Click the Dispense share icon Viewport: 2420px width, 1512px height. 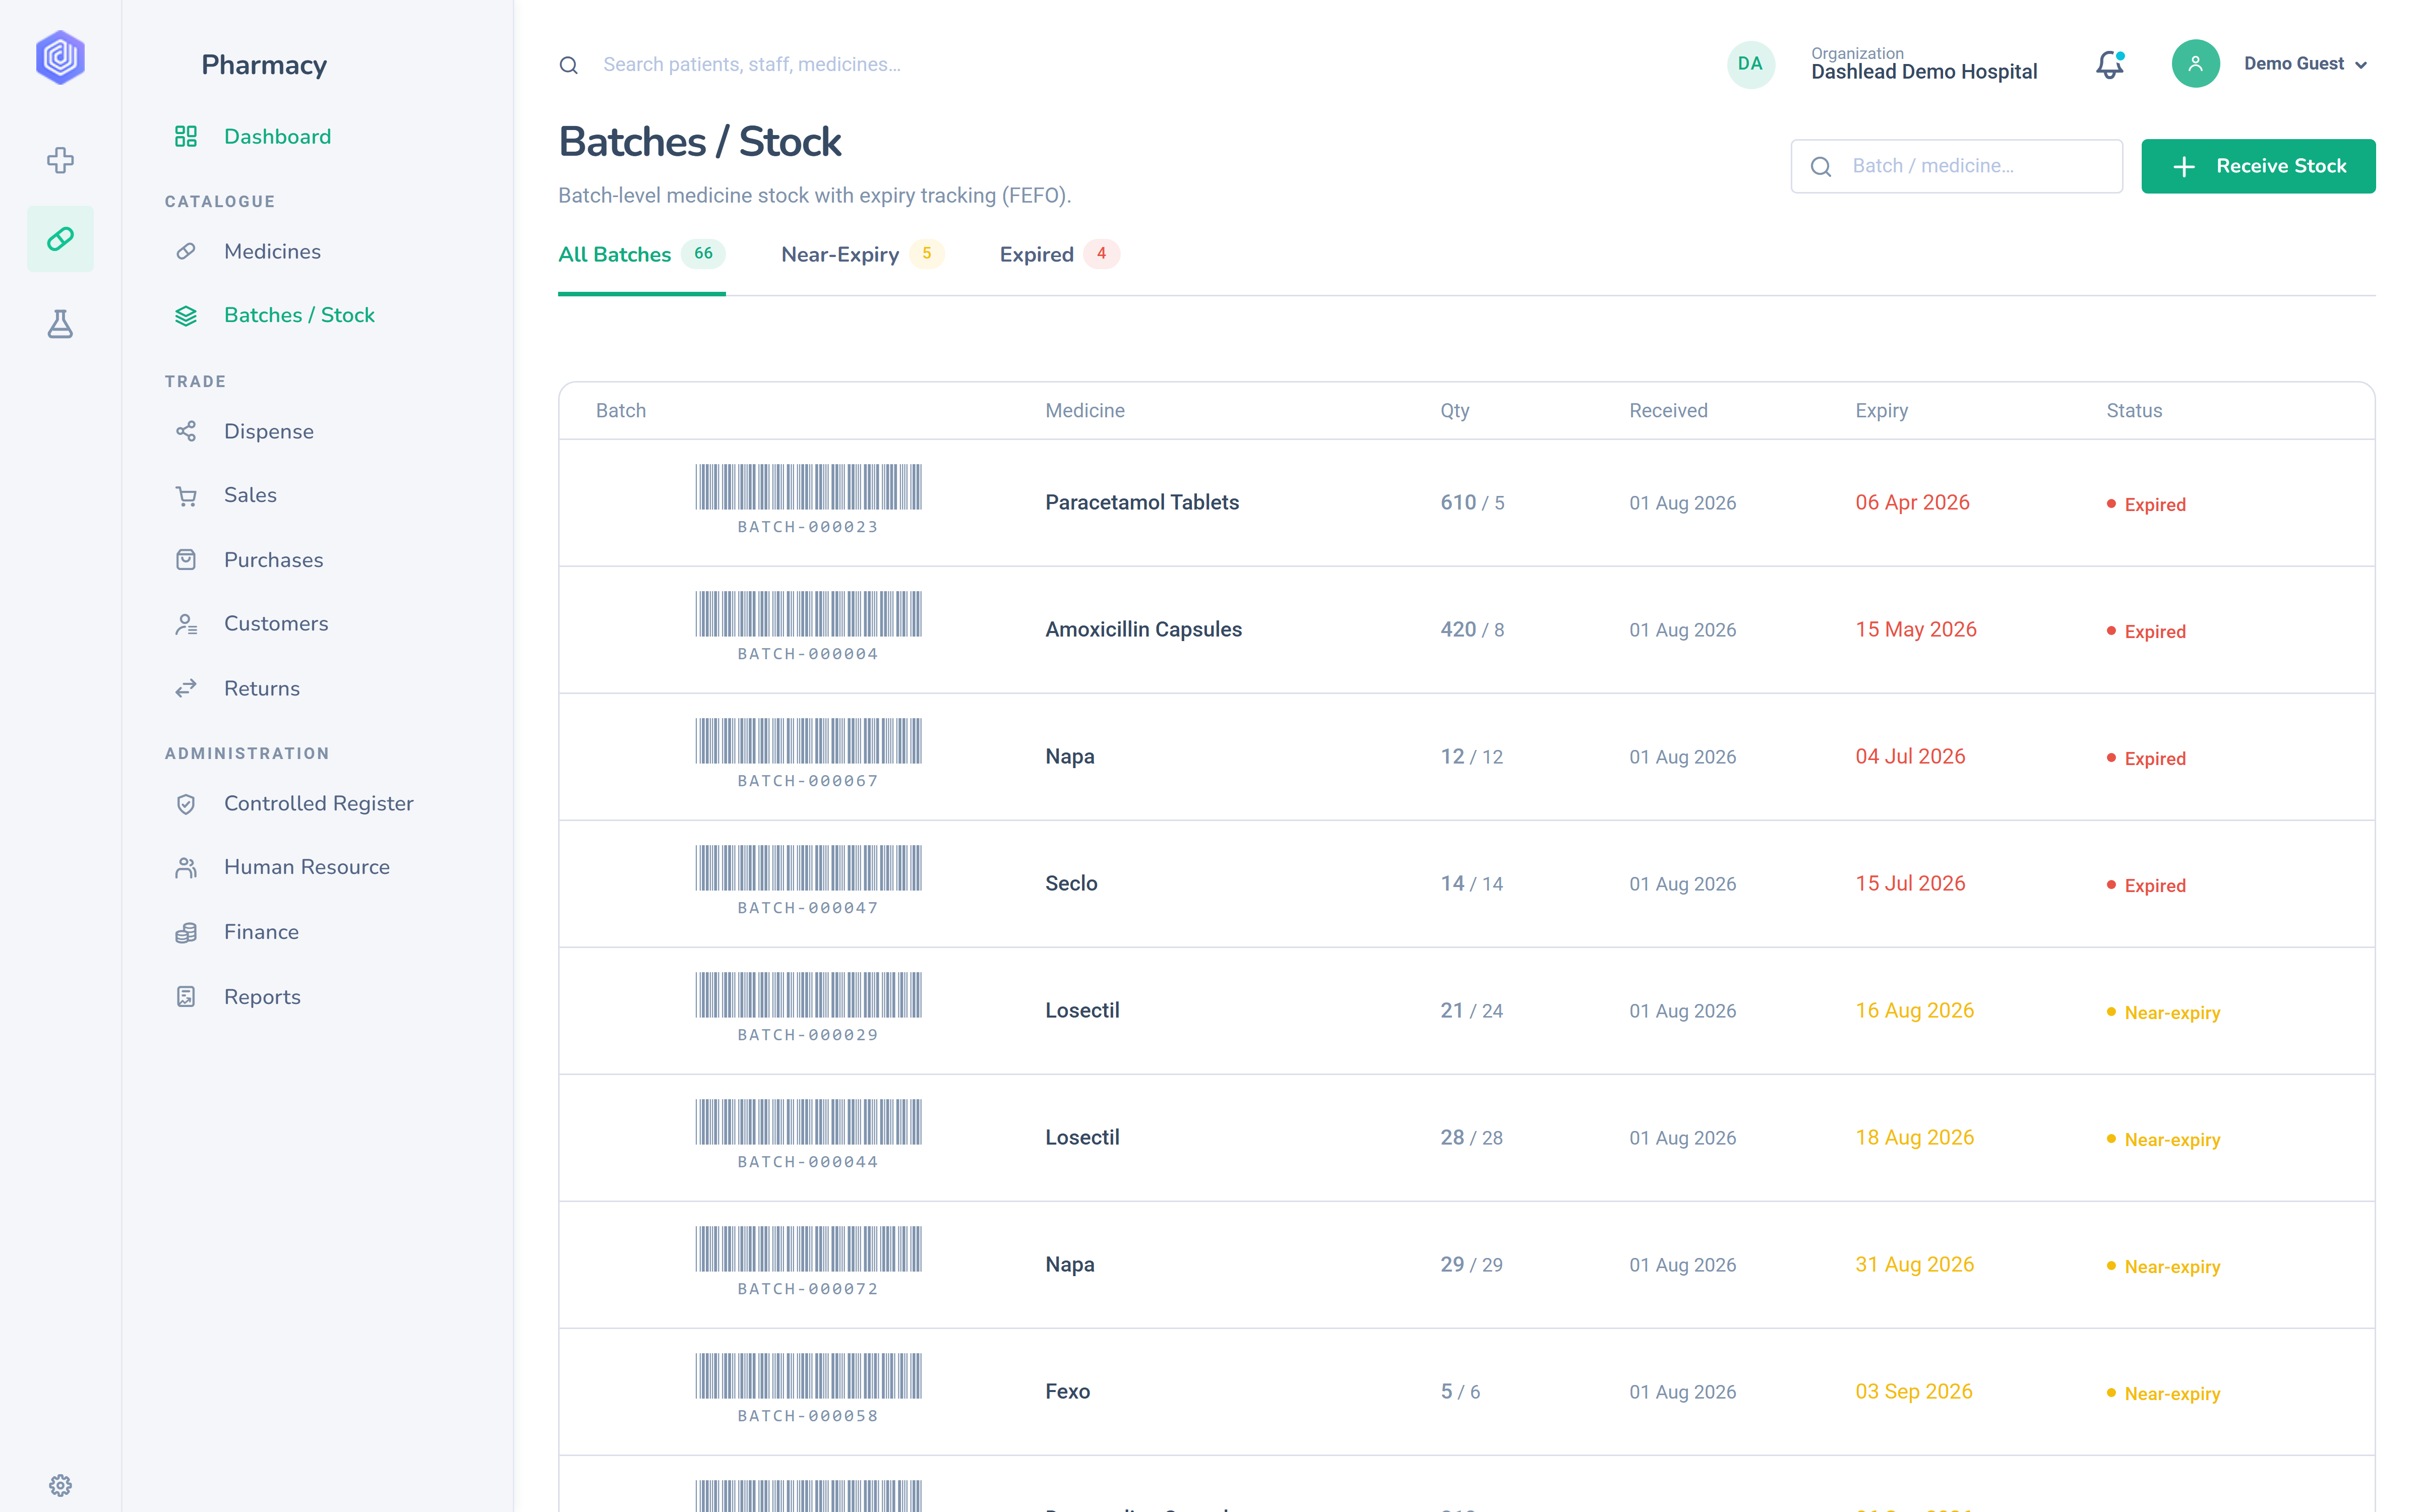(186, 431)
